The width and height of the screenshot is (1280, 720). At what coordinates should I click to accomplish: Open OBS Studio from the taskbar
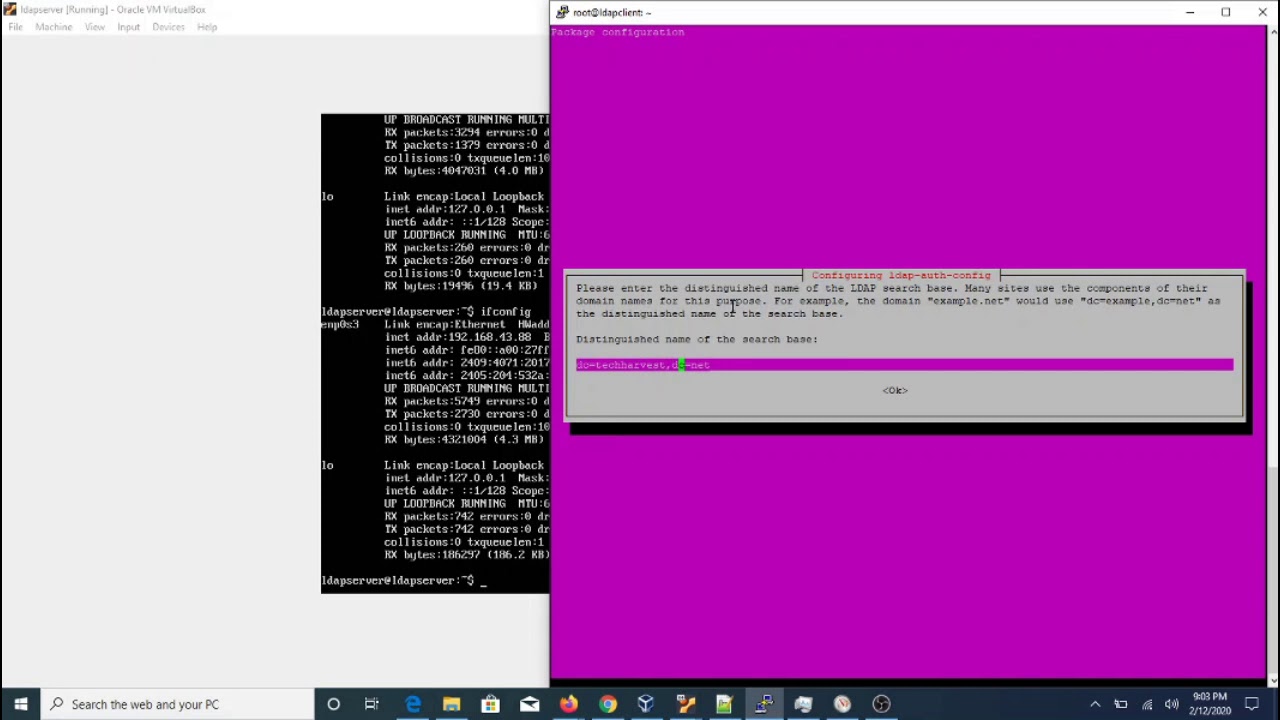[x=881, y=704]
